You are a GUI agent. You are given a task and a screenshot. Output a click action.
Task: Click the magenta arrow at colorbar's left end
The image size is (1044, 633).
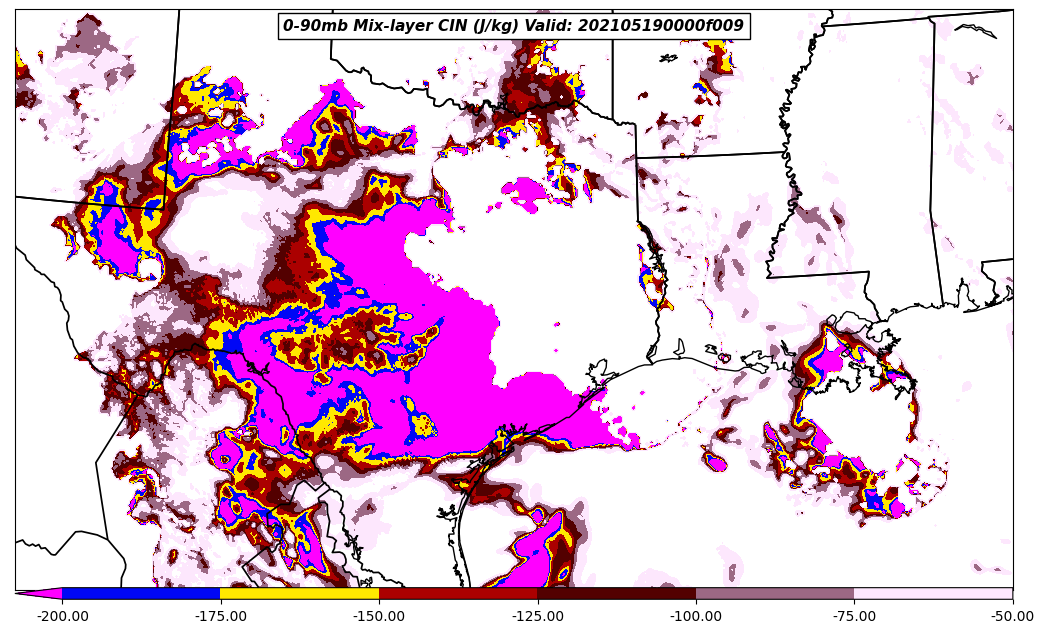pyautogui.click(x=40, y=594)
